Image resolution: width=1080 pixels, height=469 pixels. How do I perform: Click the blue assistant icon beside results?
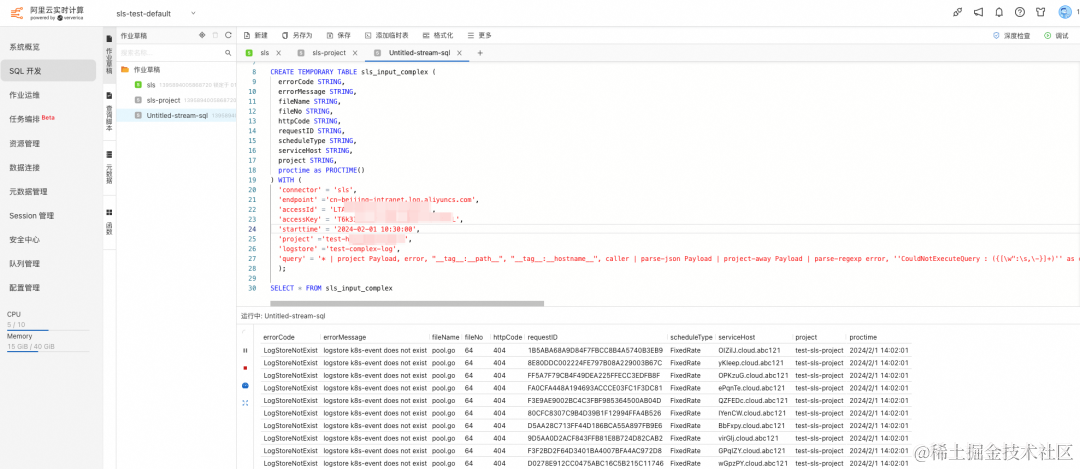pyautogui.click(x=245, y=385)
